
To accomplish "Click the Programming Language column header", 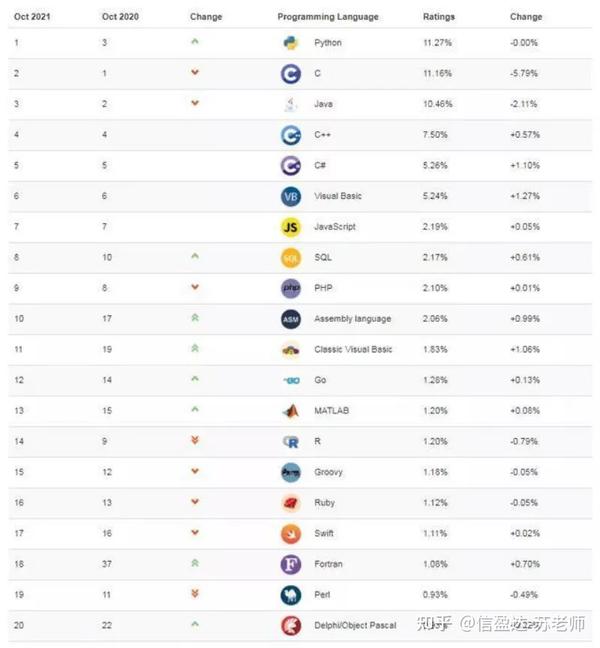I will click(x=328, y=17).
